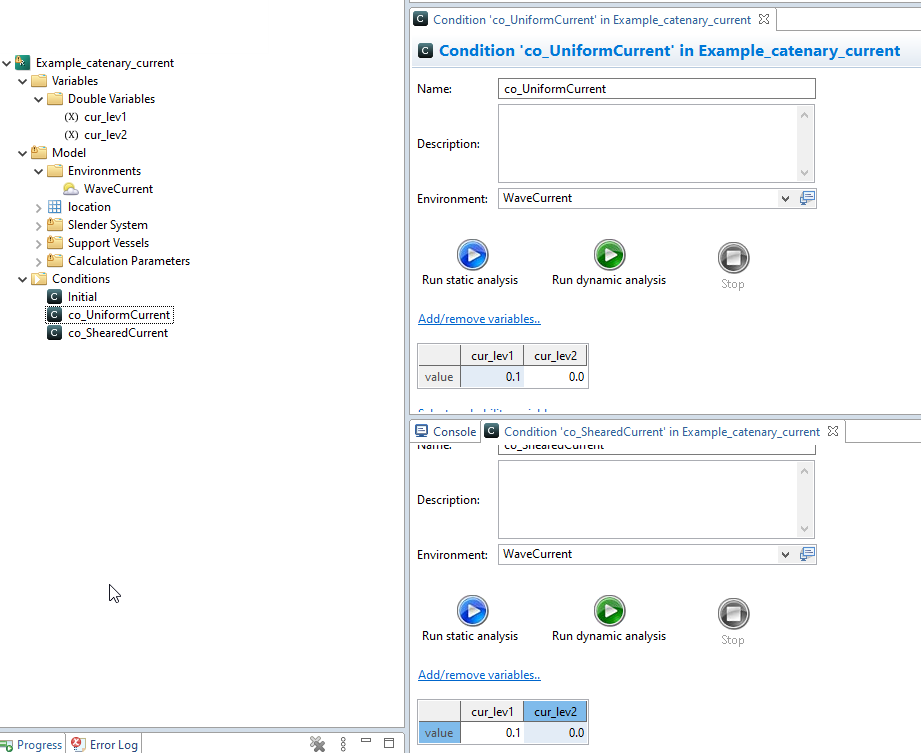Image resolution: width=921 pixels, height=753 pixels.
Task: Select the co_ShearedCurrent condition in tree
Action: pyautogui.click(x=117, y=333)
